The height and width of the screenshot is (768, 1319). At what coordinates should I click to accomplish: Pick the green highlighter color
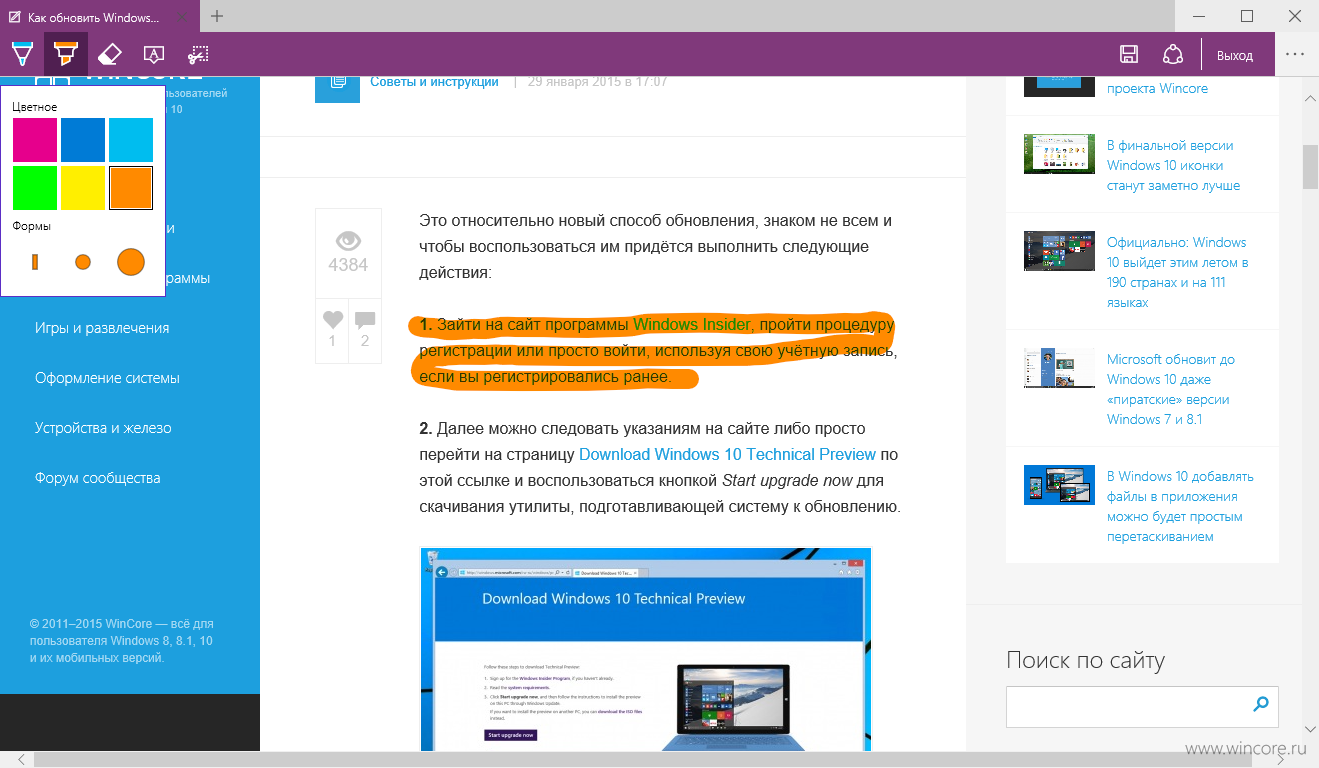[x=35, y=188]
